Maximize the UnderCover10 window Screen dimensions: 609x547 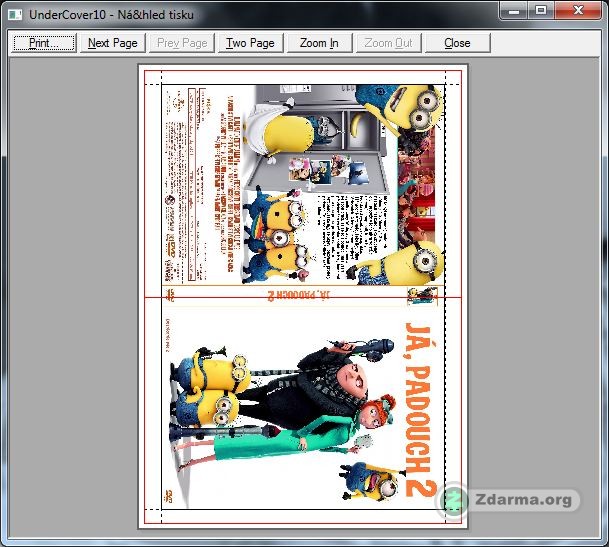click(541, 10)
